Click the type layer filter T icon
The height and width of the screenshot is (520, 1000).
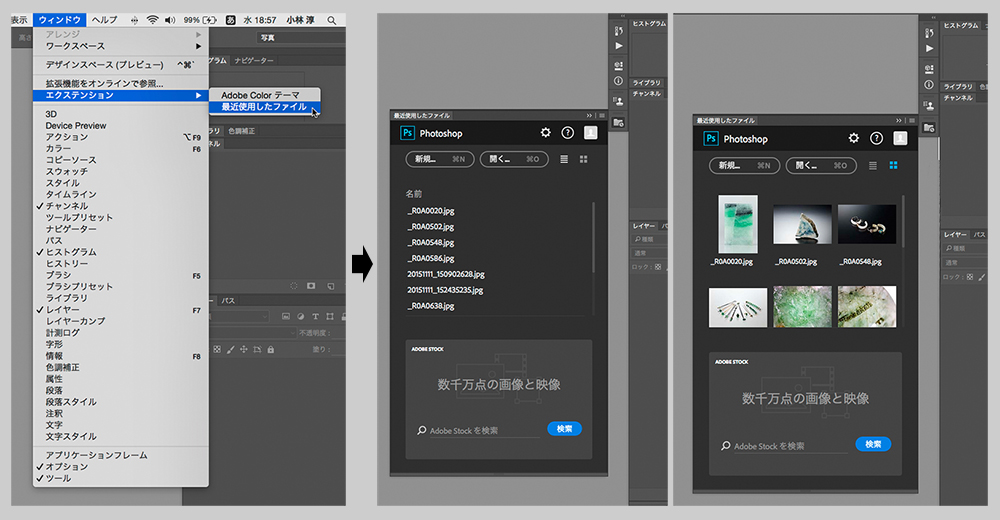click(315, 316)
